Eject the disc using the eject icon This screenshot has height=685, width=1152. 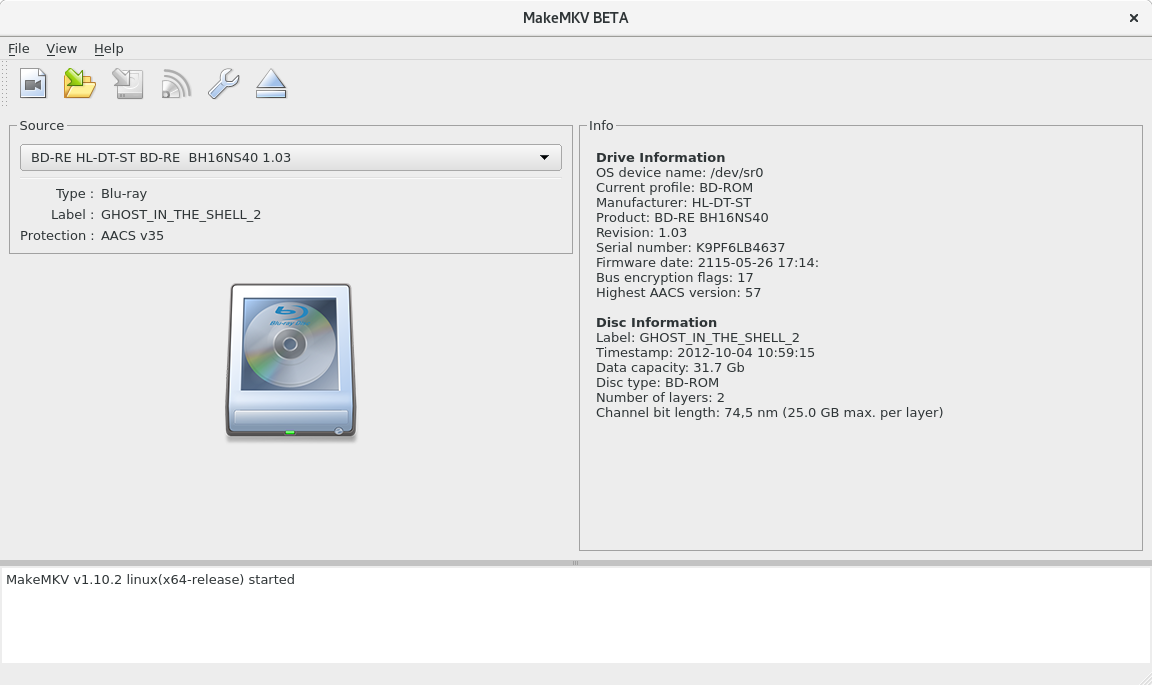pos(271,84)
